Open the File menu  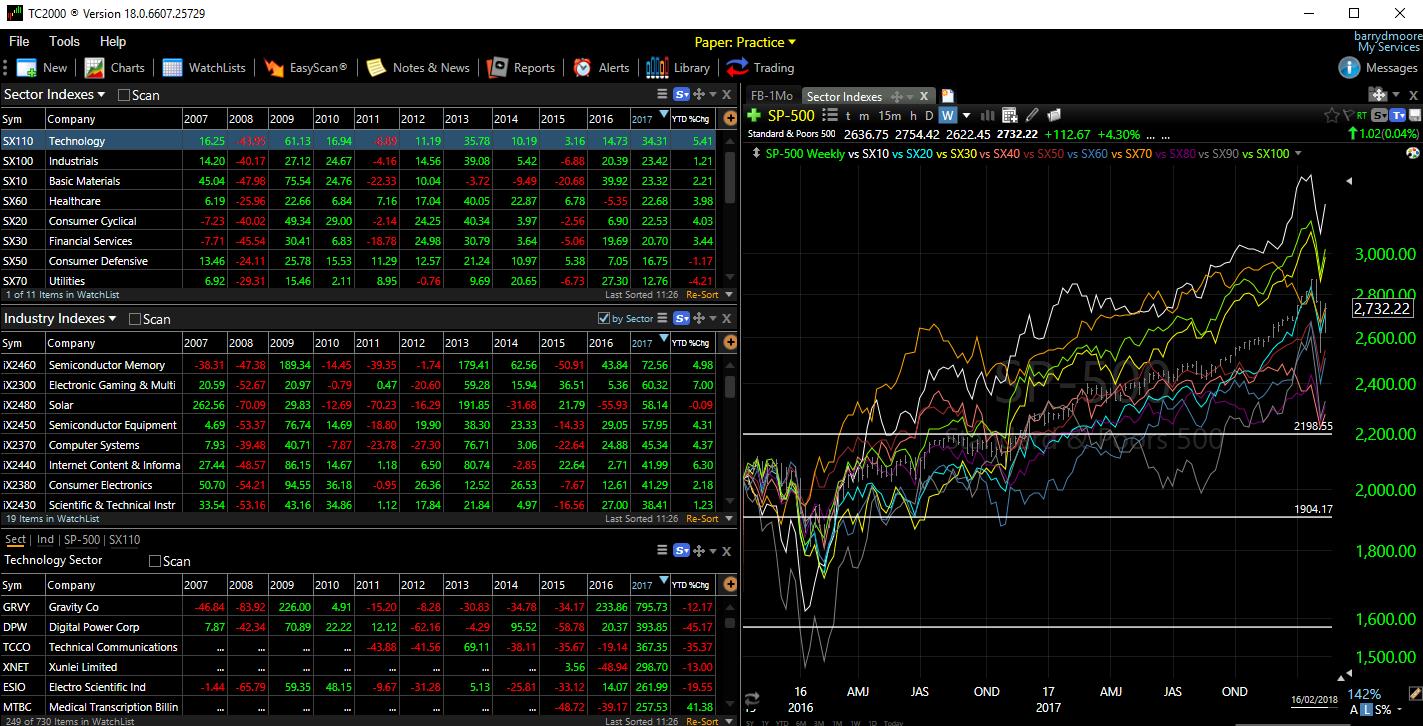tap(19, 41)
